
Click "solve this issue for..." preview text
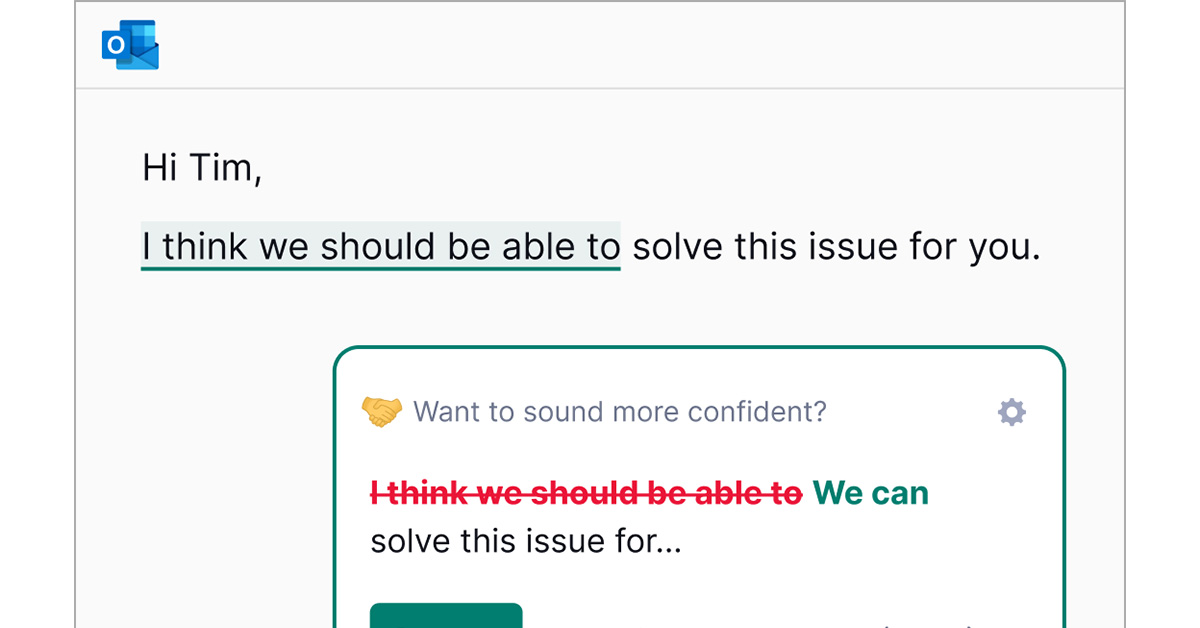point(526,543)
